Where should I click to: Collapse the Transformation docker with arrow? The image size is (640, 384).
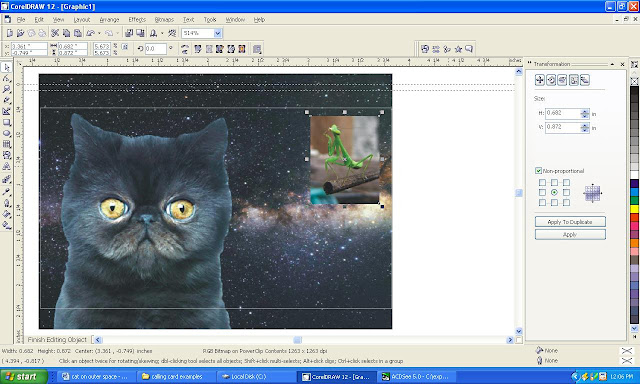pos(612,64)
